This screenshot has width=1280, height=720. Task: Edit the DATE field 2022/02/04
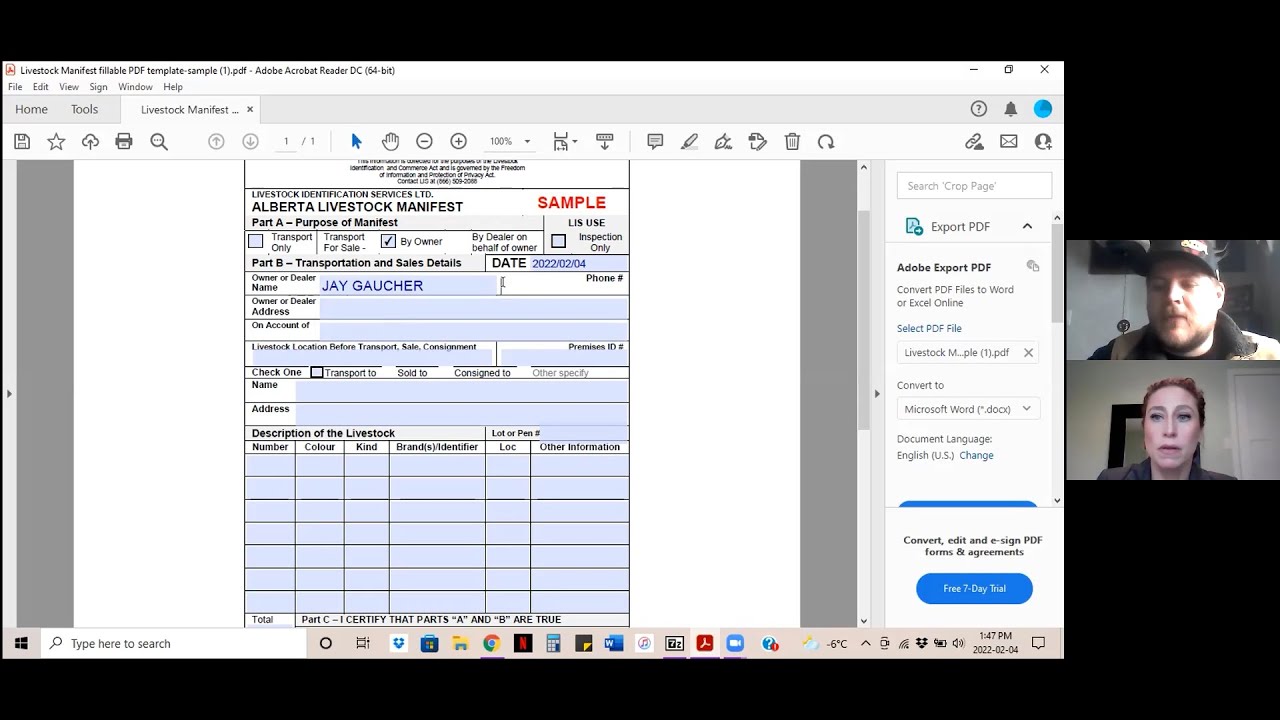578,263
